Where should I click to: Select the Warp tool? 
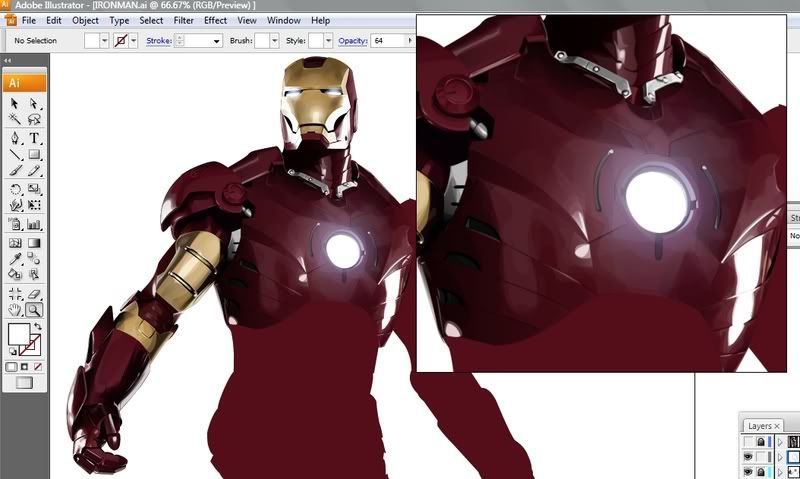tap(15, 205)
